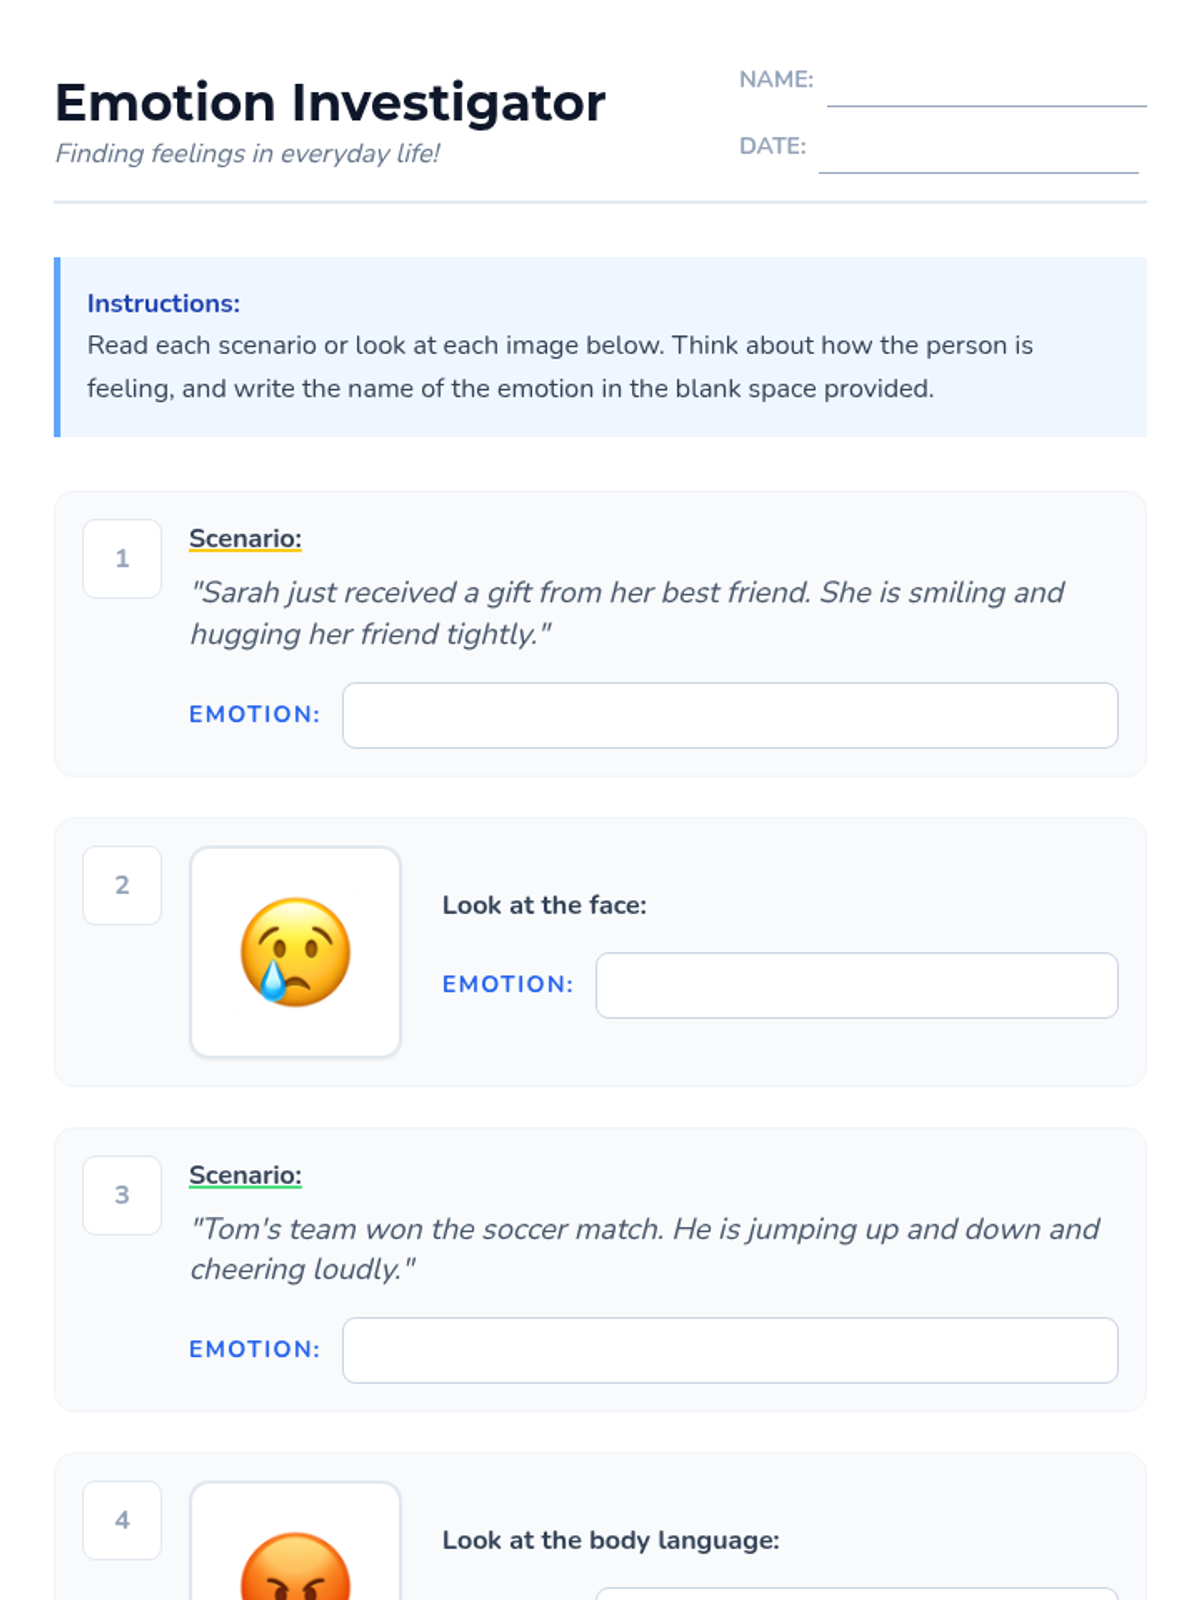Click the first underlined Scenario label

(245, 538)
